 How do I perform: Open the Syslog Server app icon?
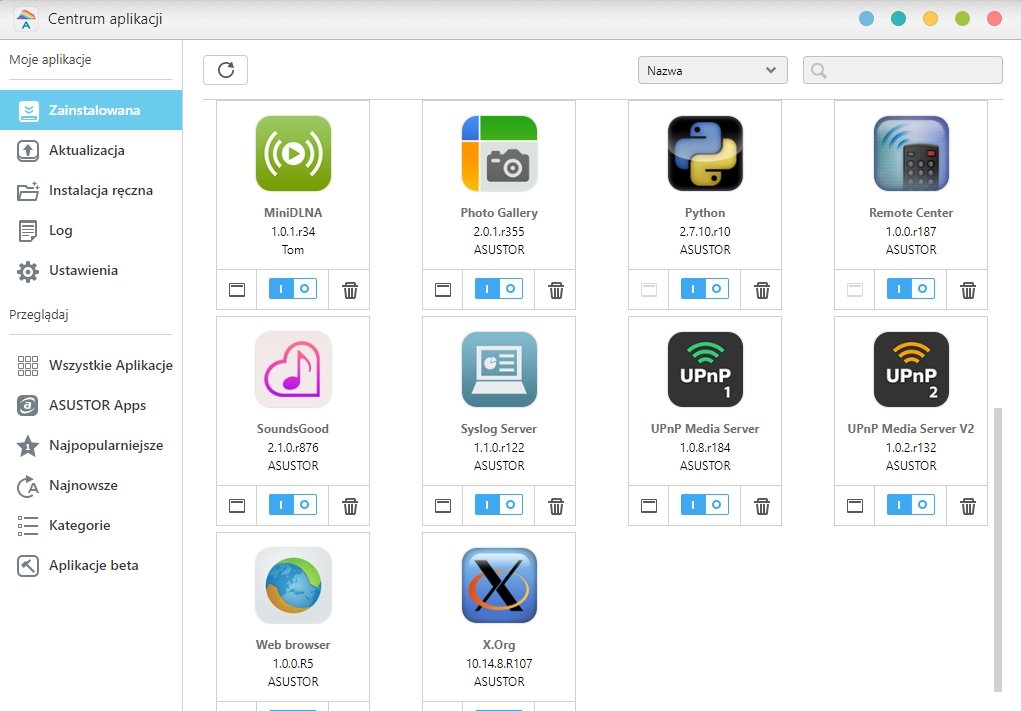tap(499, 369)
